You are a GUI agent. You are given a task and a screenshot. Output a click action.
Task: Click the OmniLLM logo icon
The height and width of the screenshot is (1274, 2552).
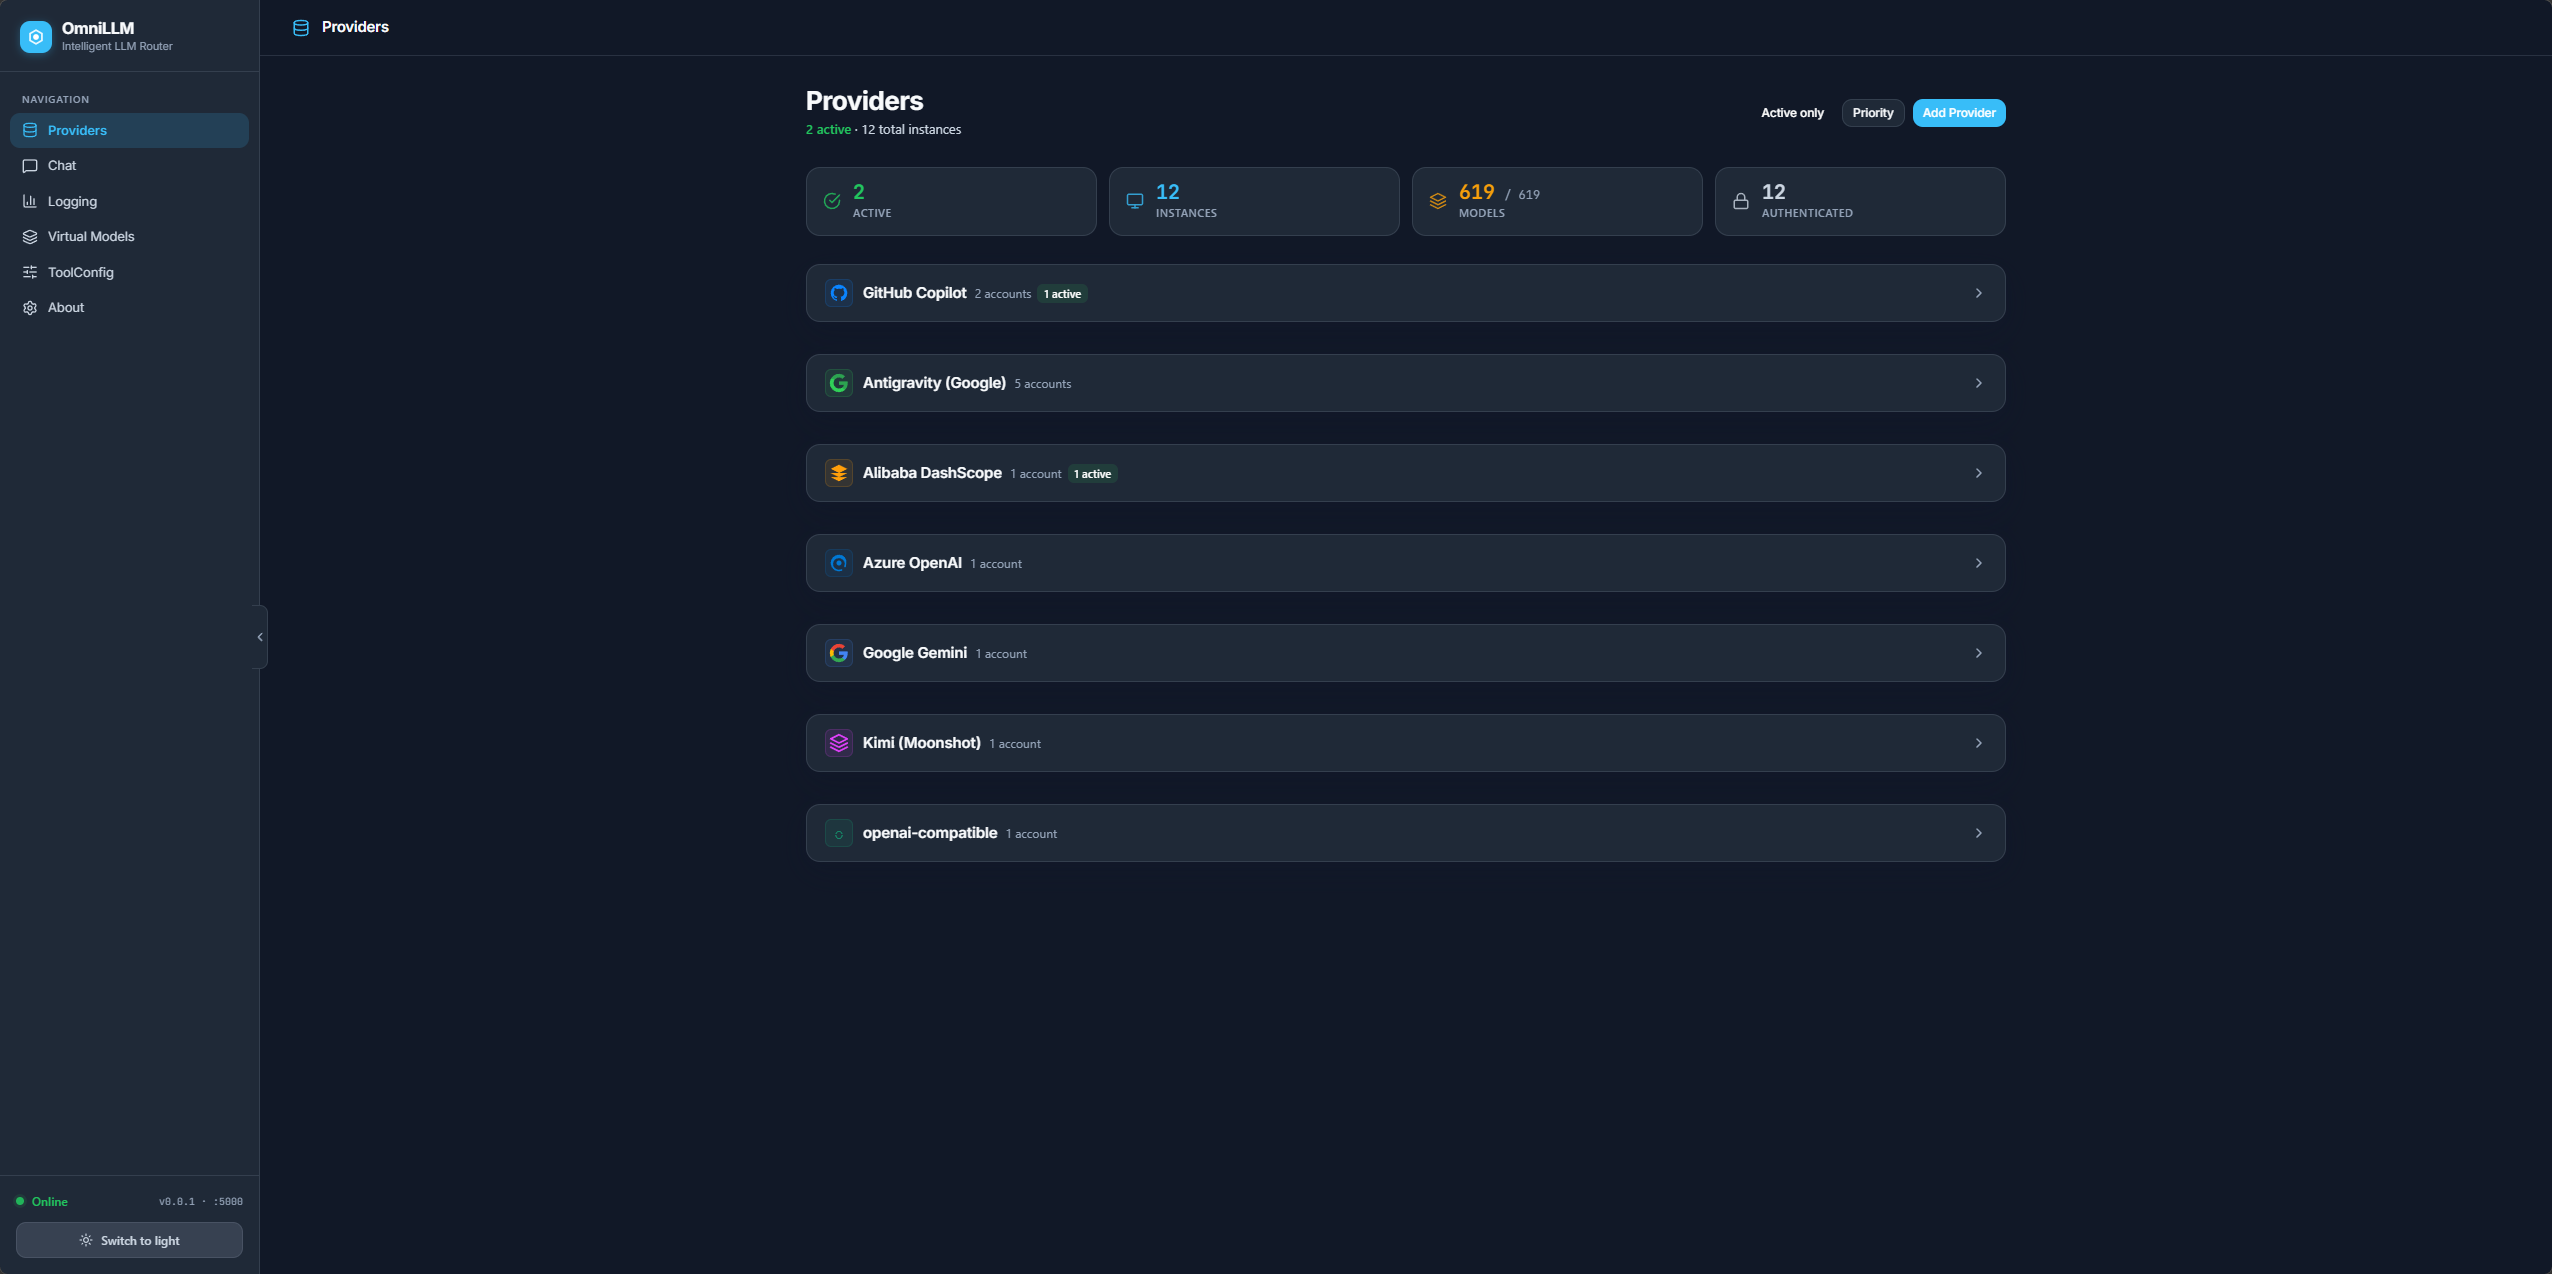click(x=35, y=36)
